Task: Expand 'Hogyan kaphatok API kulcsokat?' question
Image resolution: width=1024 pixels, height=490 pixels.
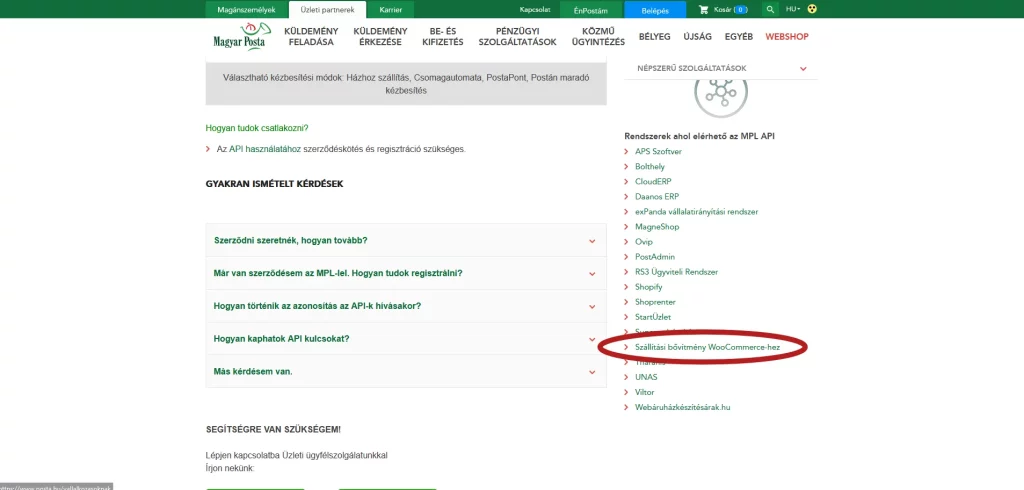Action: pos(591,339)
